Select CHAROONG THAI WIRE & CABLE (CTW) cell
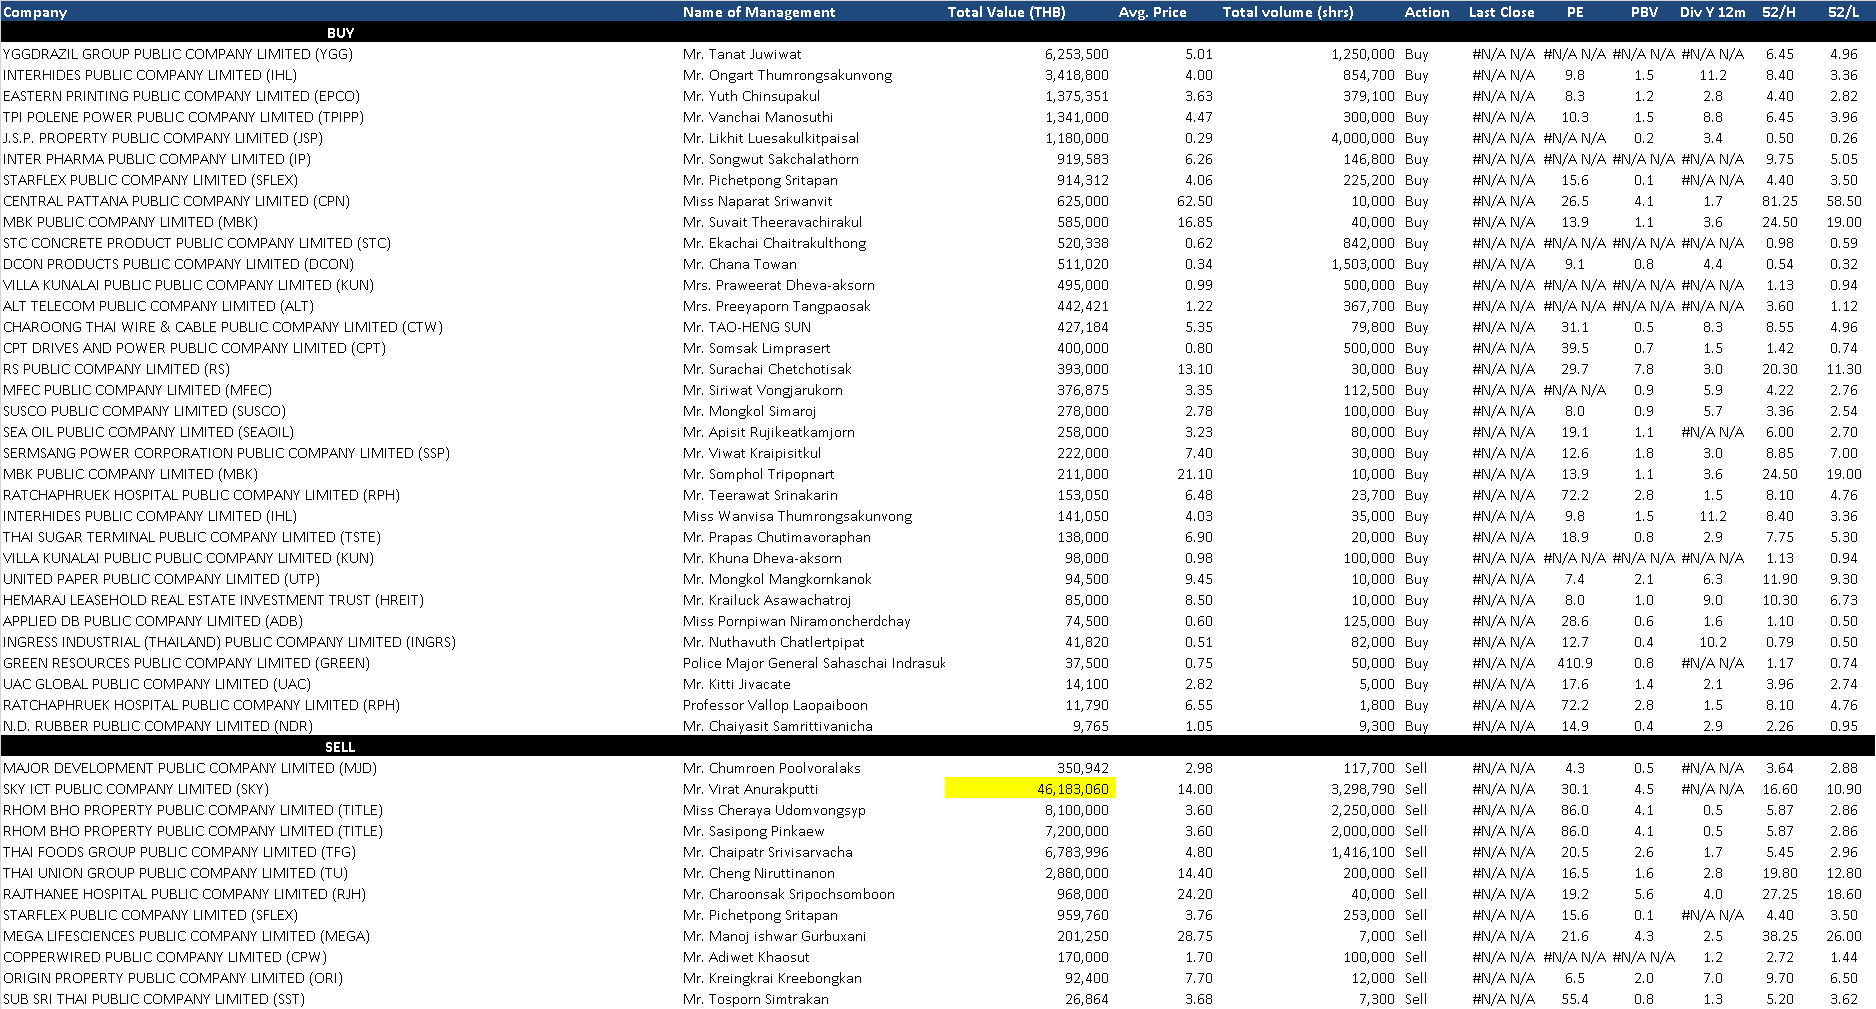Viewport: 1876px width, 1009px height. coord(223,327)
